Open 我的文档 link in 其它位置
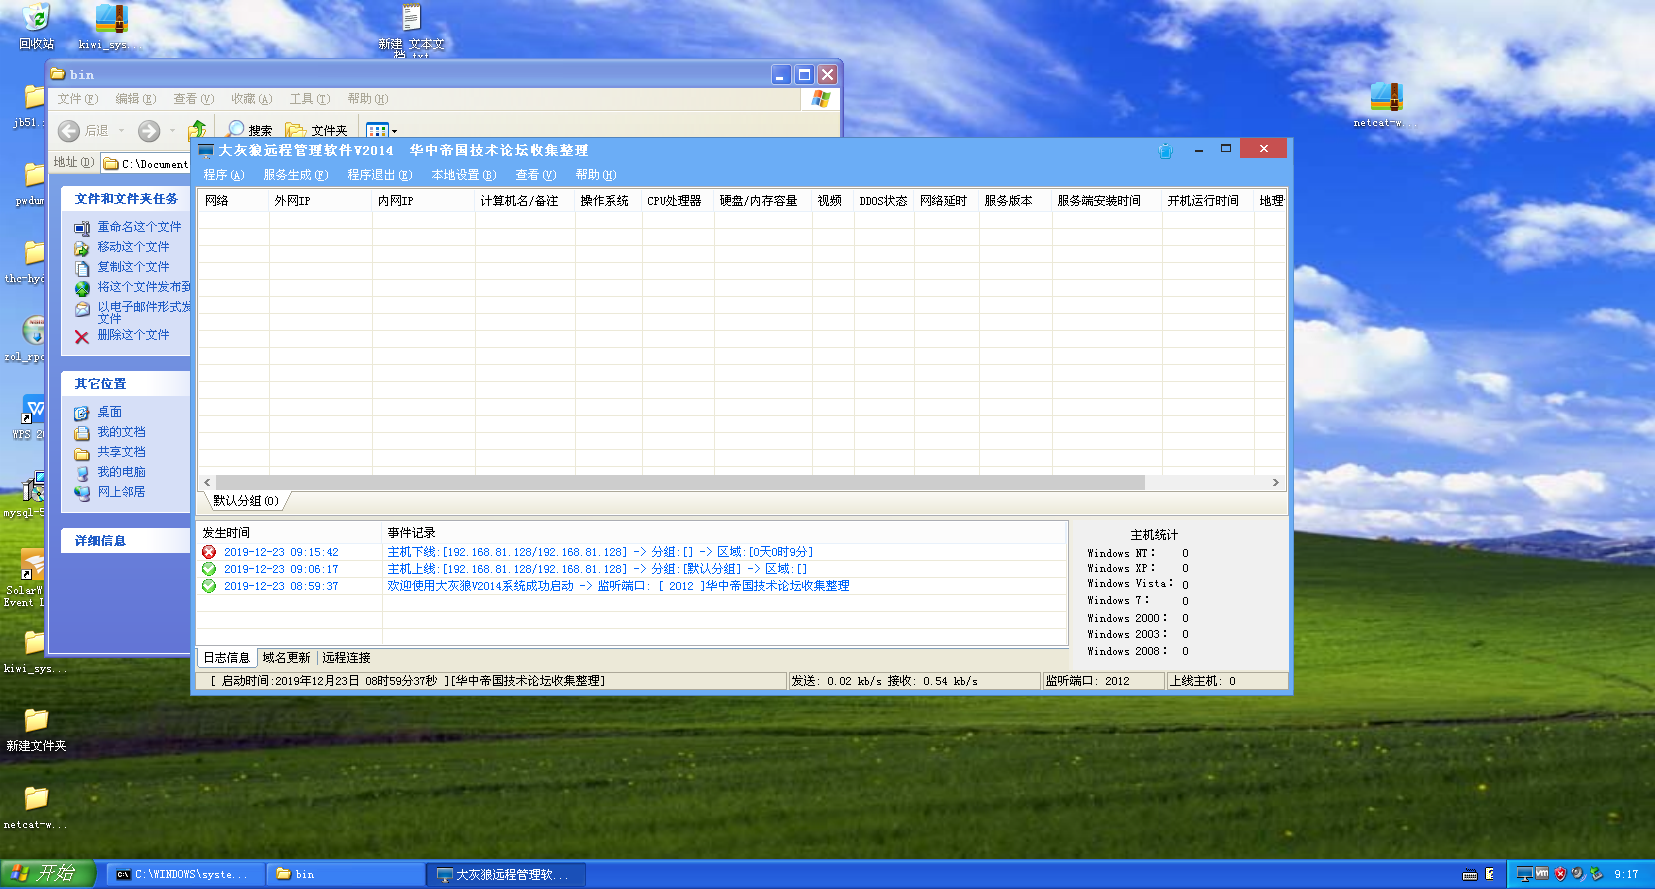This screenshot has height=889, width=1655. pyautogui.click(x=121, y=432)
